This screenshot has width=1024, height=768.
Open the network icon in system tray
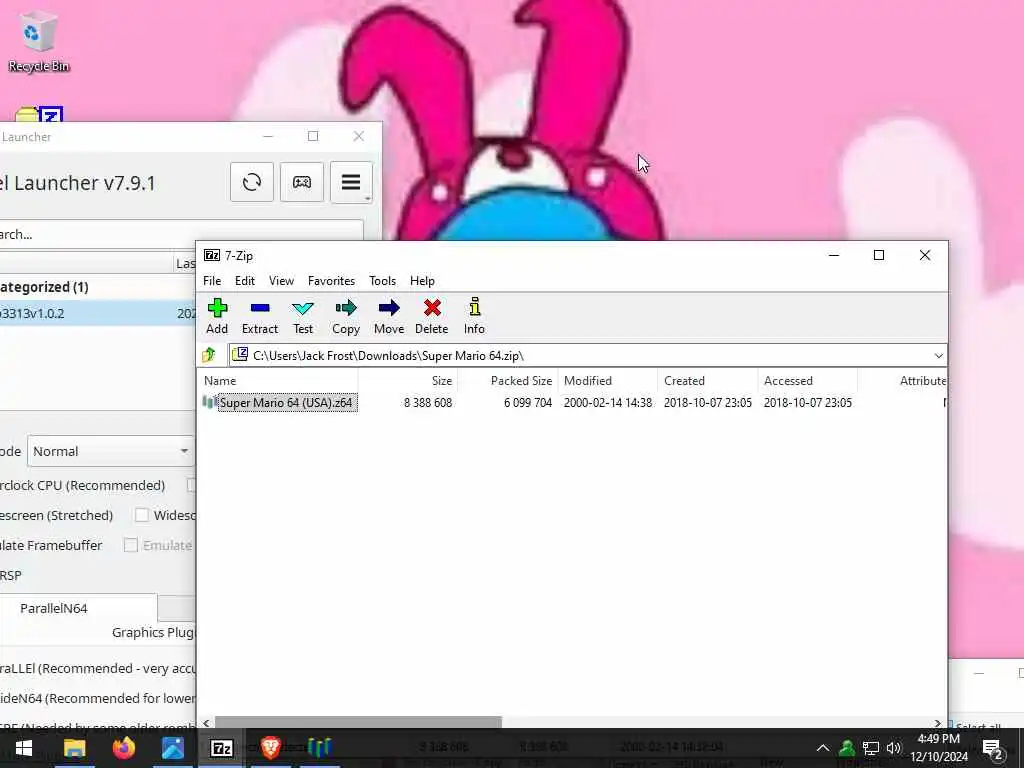[871, 748]
